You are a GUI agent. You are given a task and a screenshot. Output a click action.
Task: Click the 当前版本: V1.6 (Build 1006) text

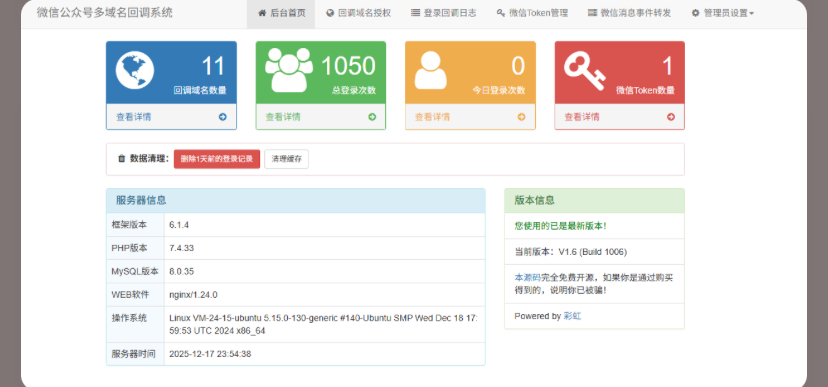(x=571, y=252)
